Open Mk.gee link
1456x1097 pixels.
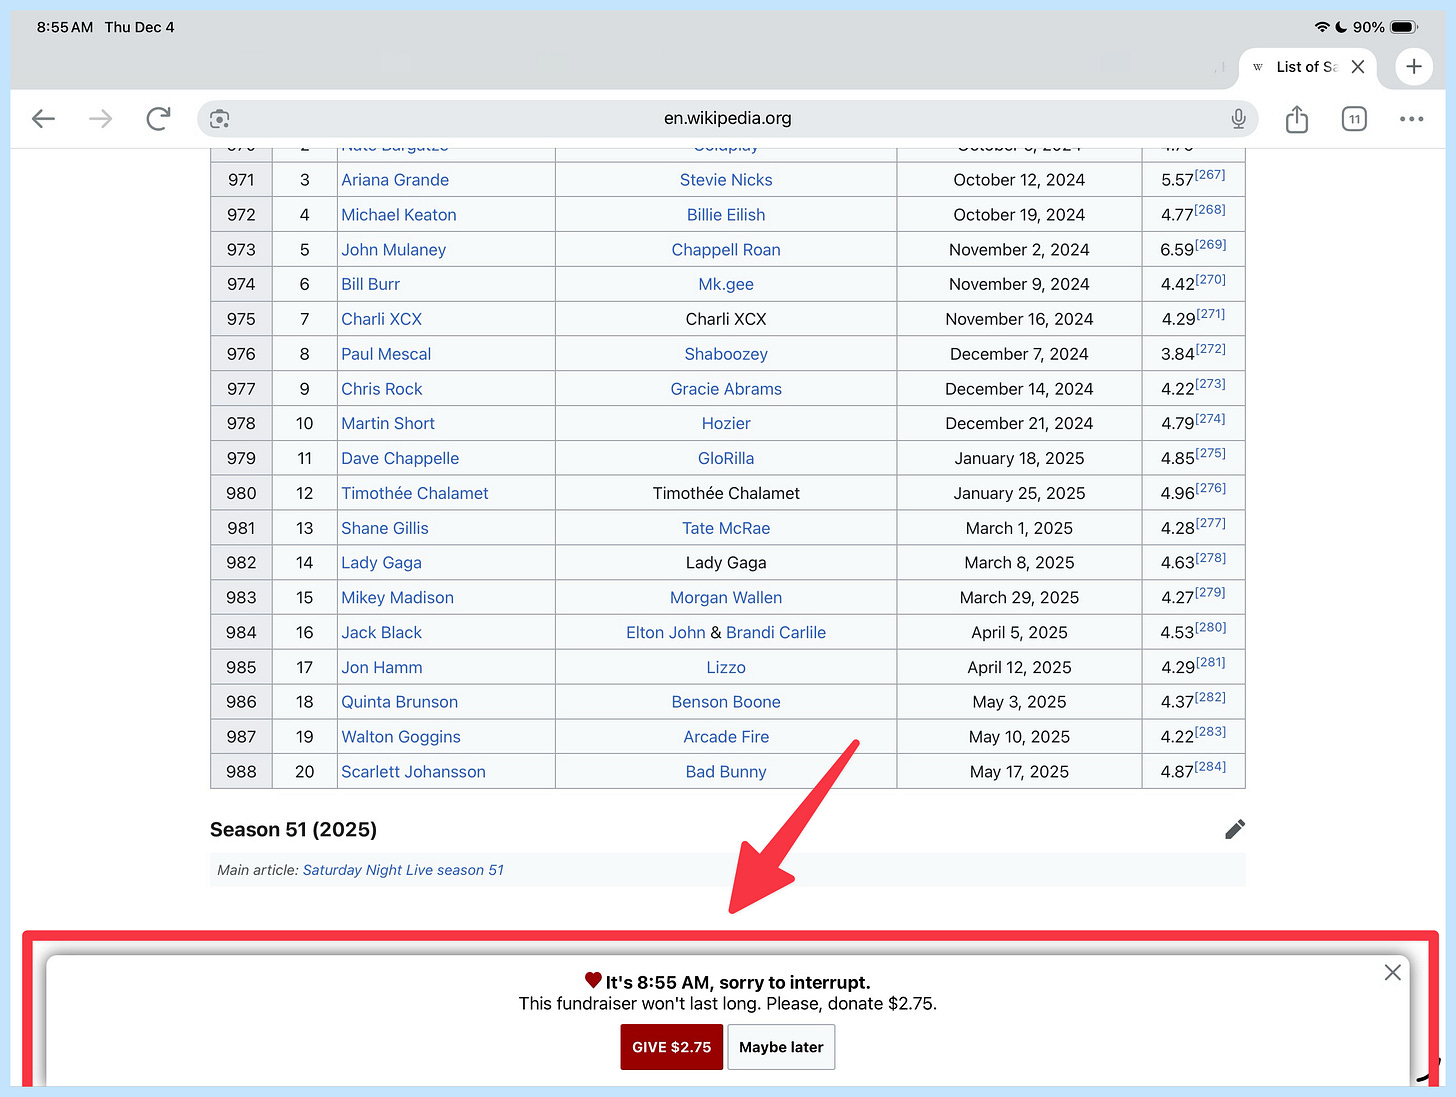coord(726,284)
